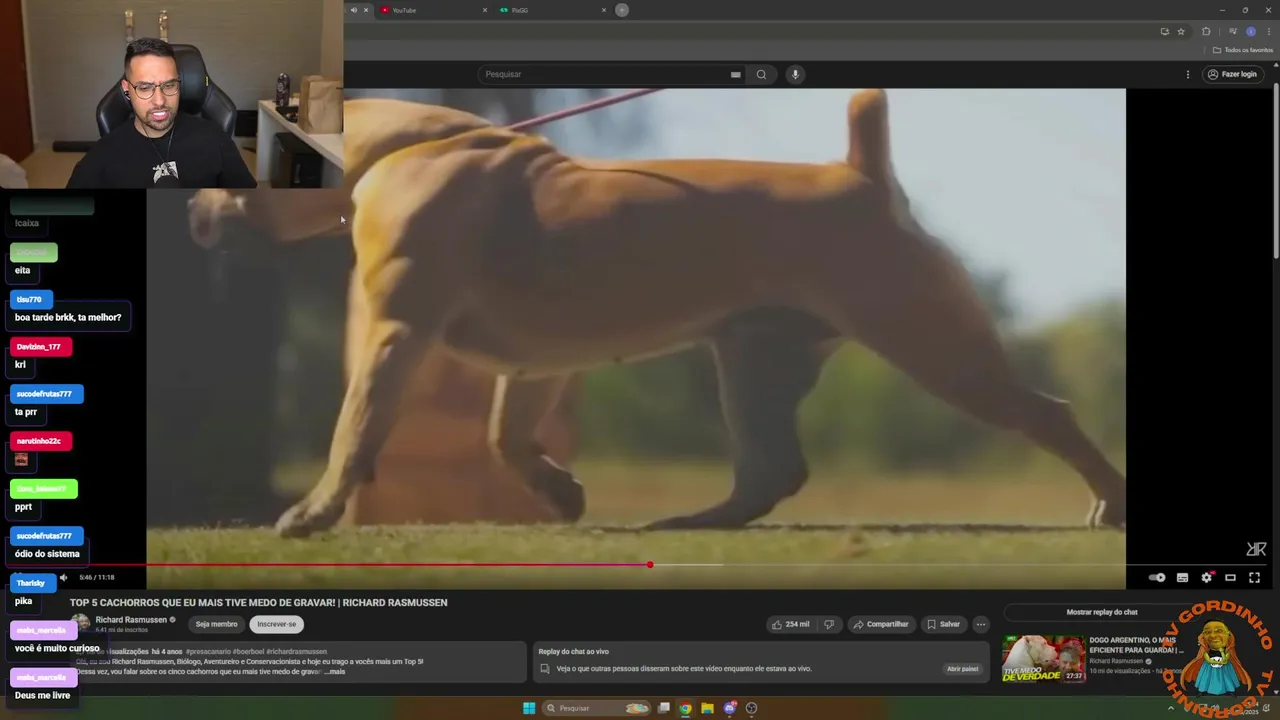Open the cast/install icon in address bar
This screenshot has width=1280, height=720.
pos(1164,32)
